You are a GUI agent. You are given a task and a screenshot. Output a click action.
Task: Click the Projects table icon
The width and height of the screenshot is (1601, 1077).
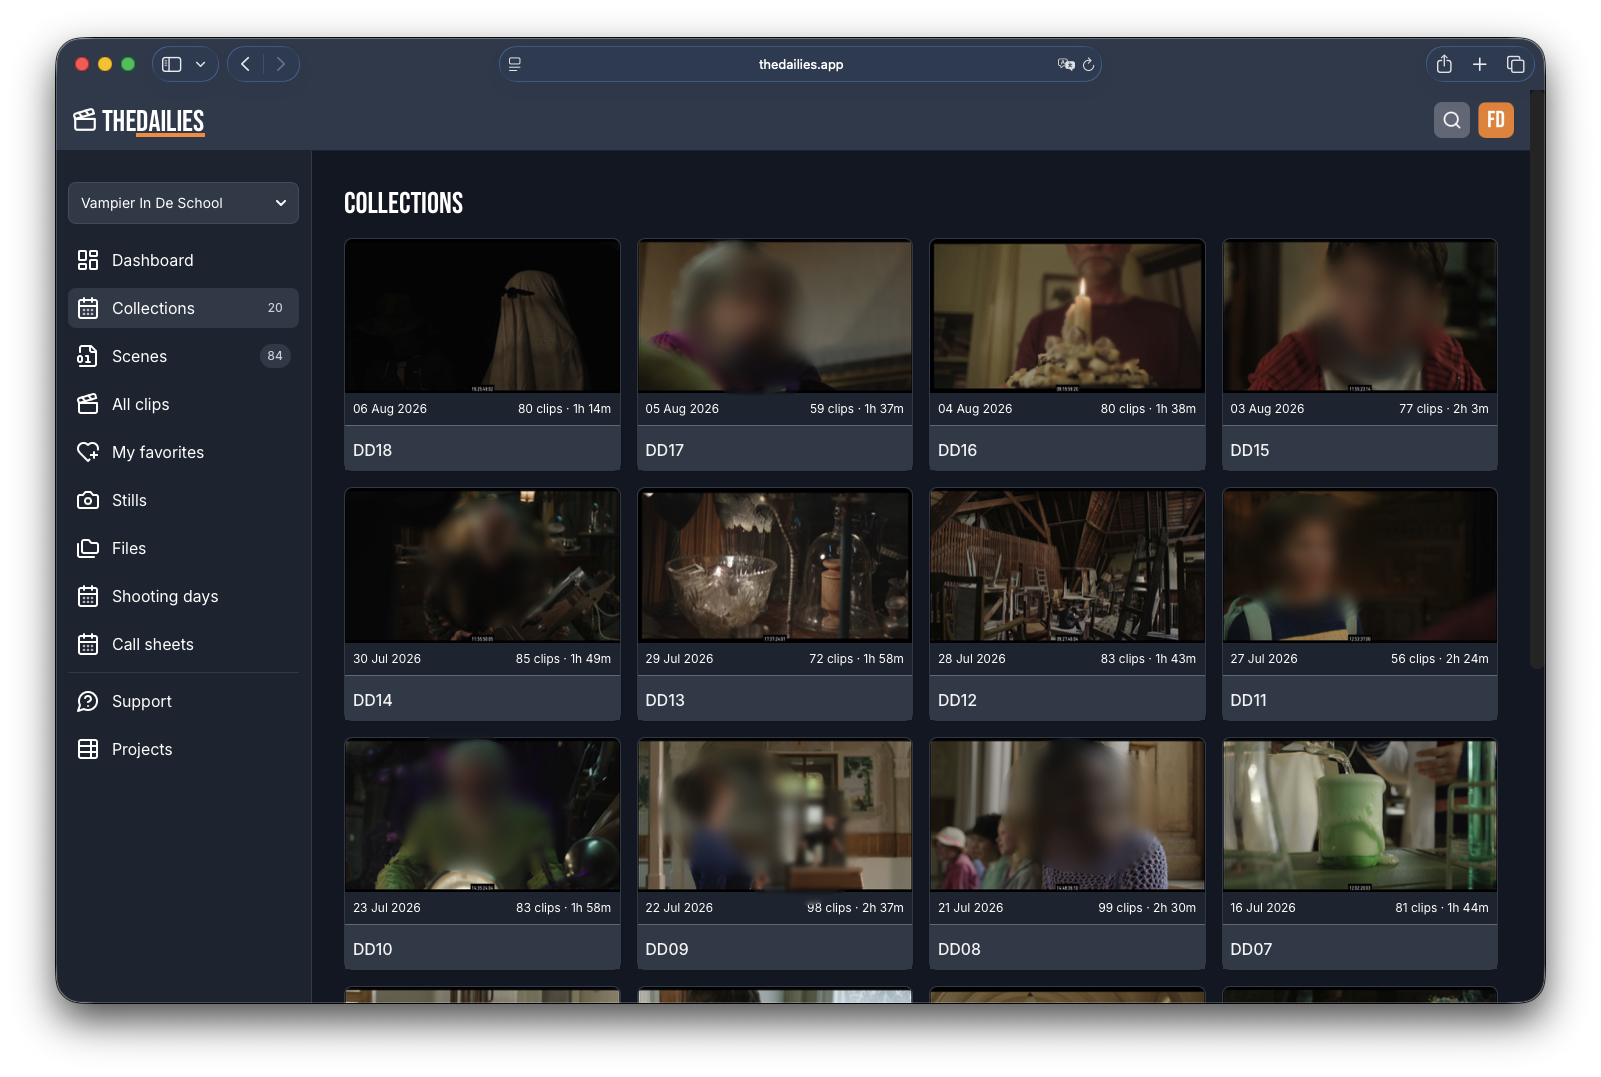click(x=88, y=749)
